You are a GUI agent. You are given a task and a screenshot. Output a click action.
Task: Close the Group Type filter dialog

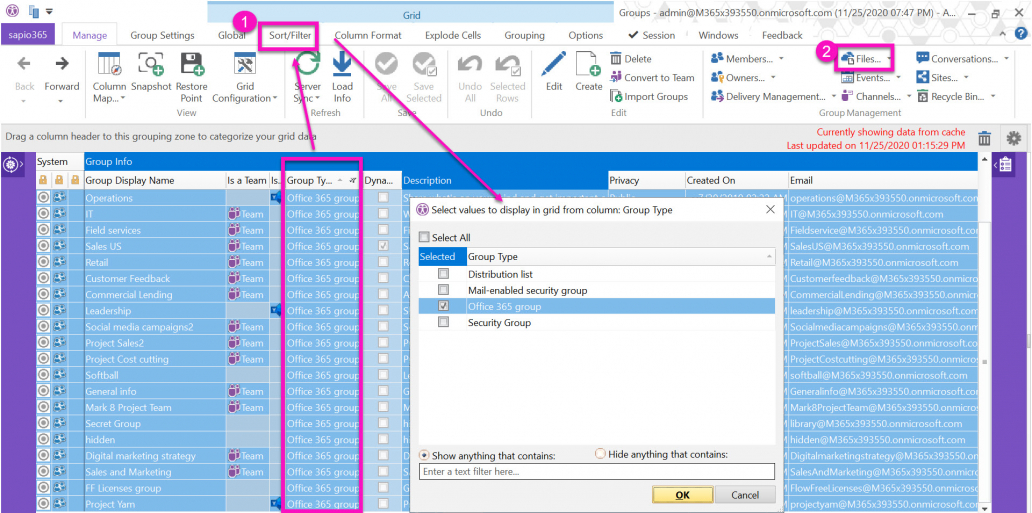click(771, 209)
